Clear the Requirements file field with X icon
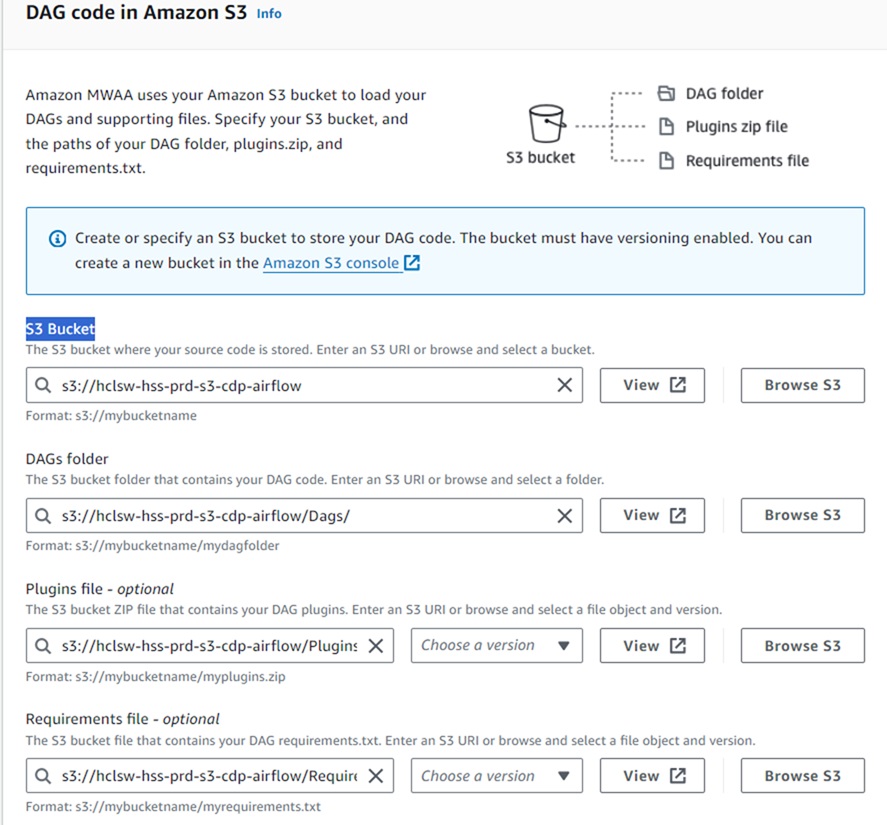Image resolution: width=887 pixels, height=825 pixels. pos(376,776)
